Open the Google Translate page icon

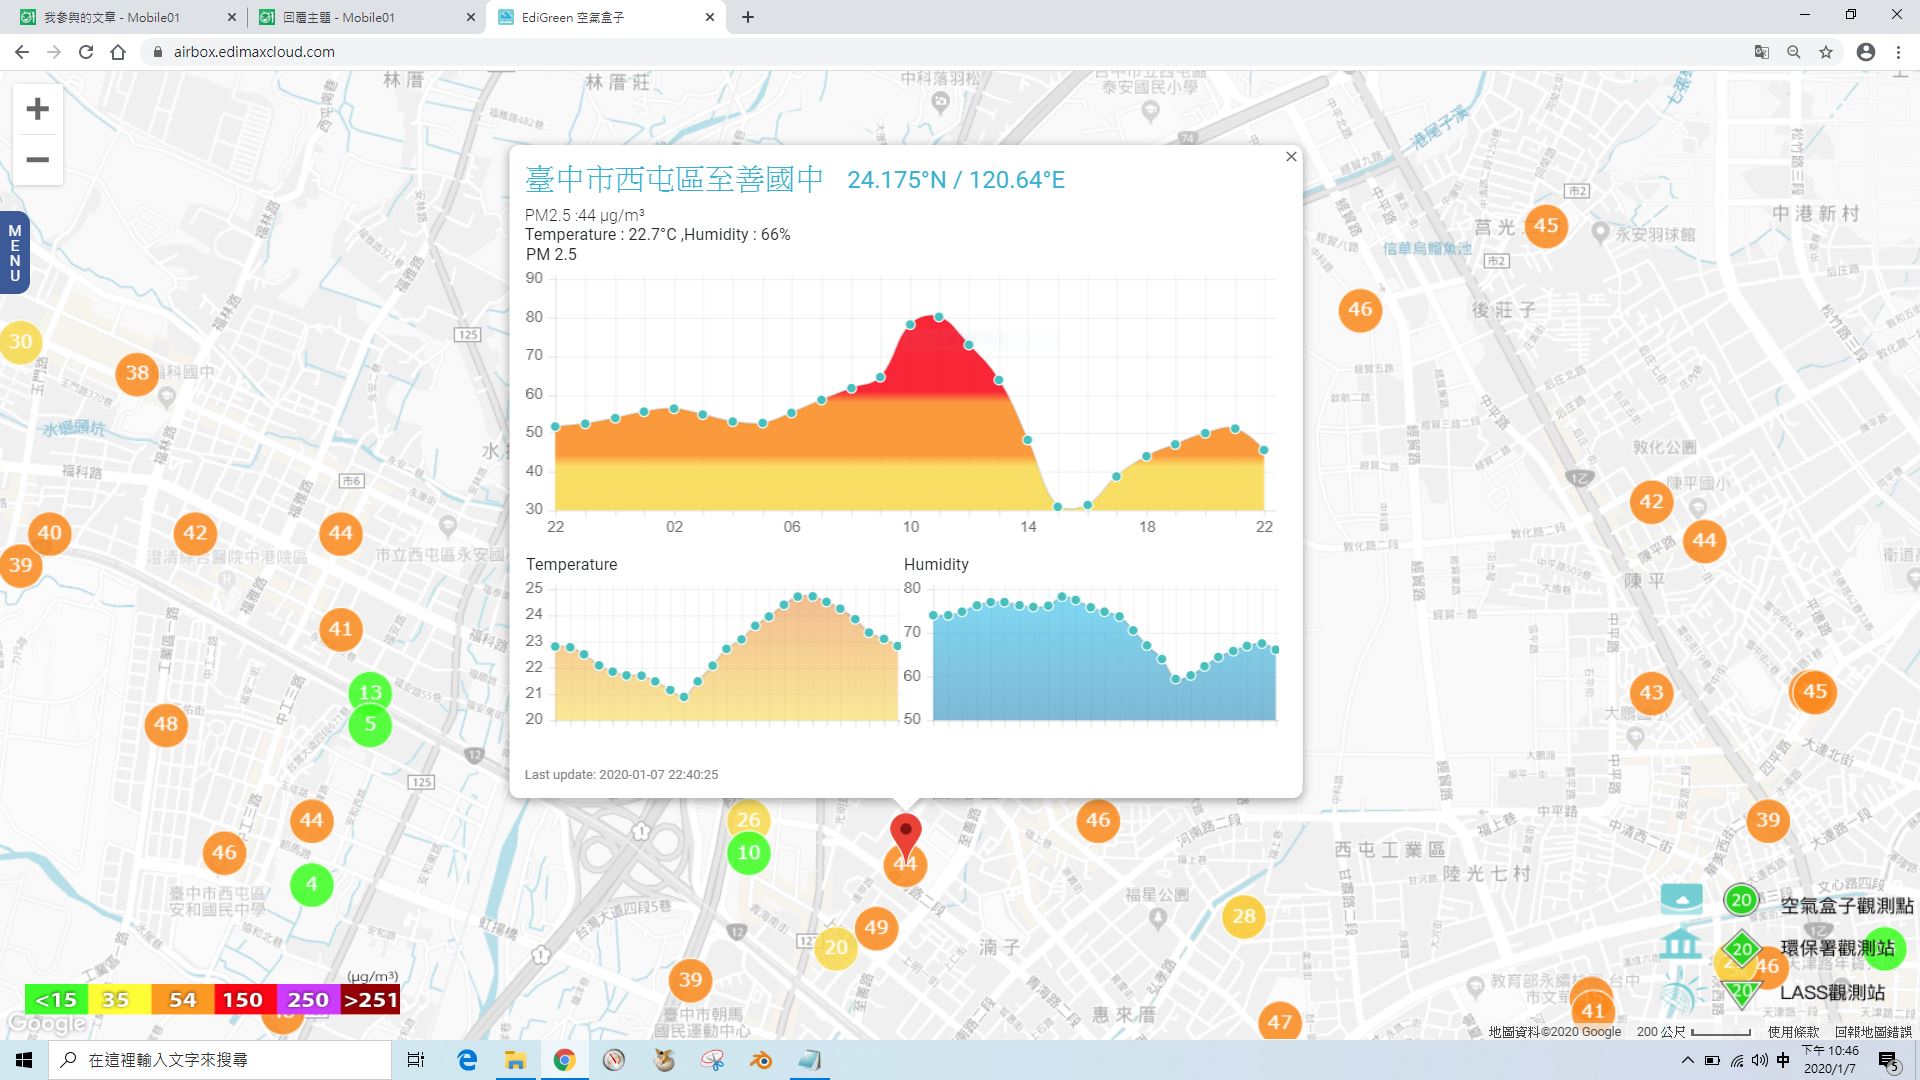(1762, 52)
